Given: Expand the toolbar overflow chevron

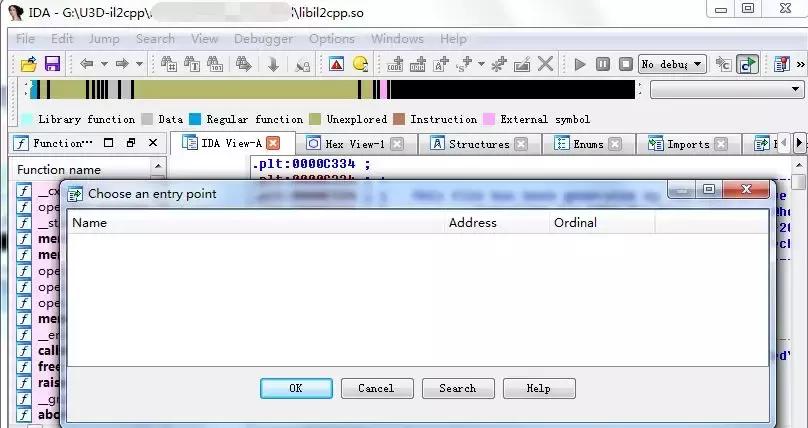Looking at the screenshot, I should tap(800, 64).
